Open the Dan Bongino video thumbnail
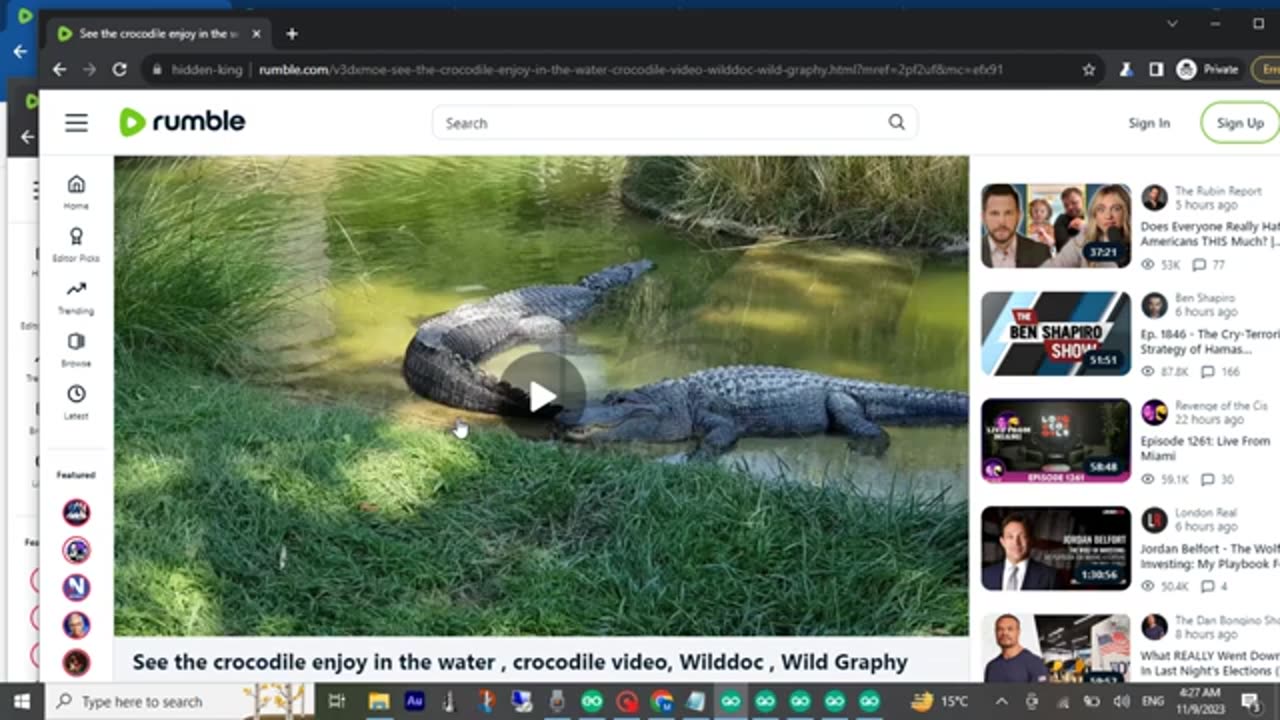 coord(1056,648)
